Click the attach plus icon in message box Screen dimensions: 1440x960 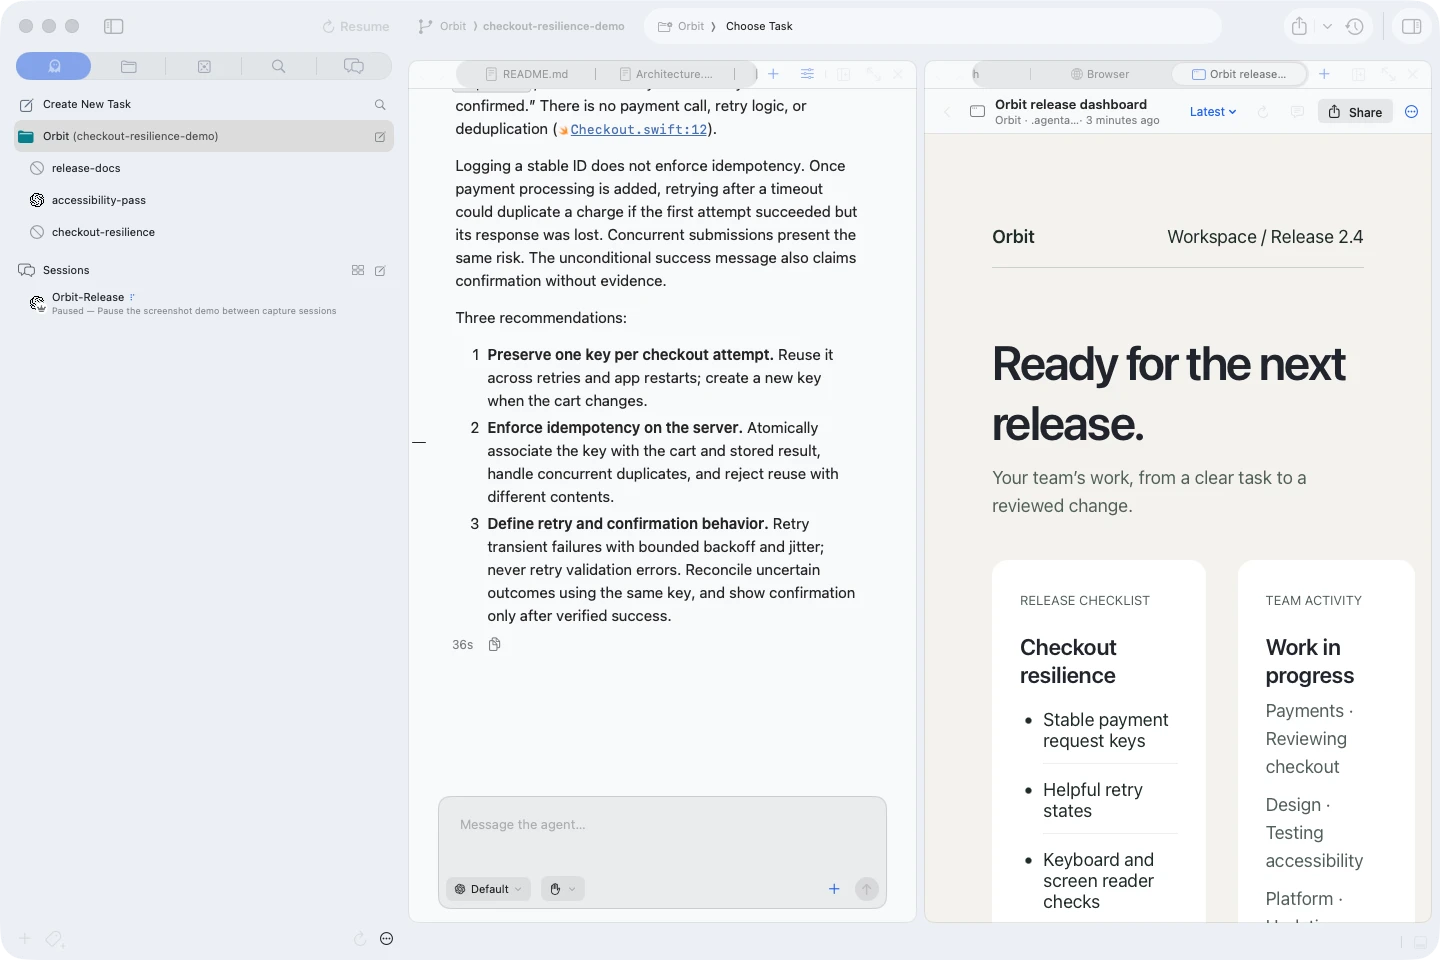(x=834, y=888)
